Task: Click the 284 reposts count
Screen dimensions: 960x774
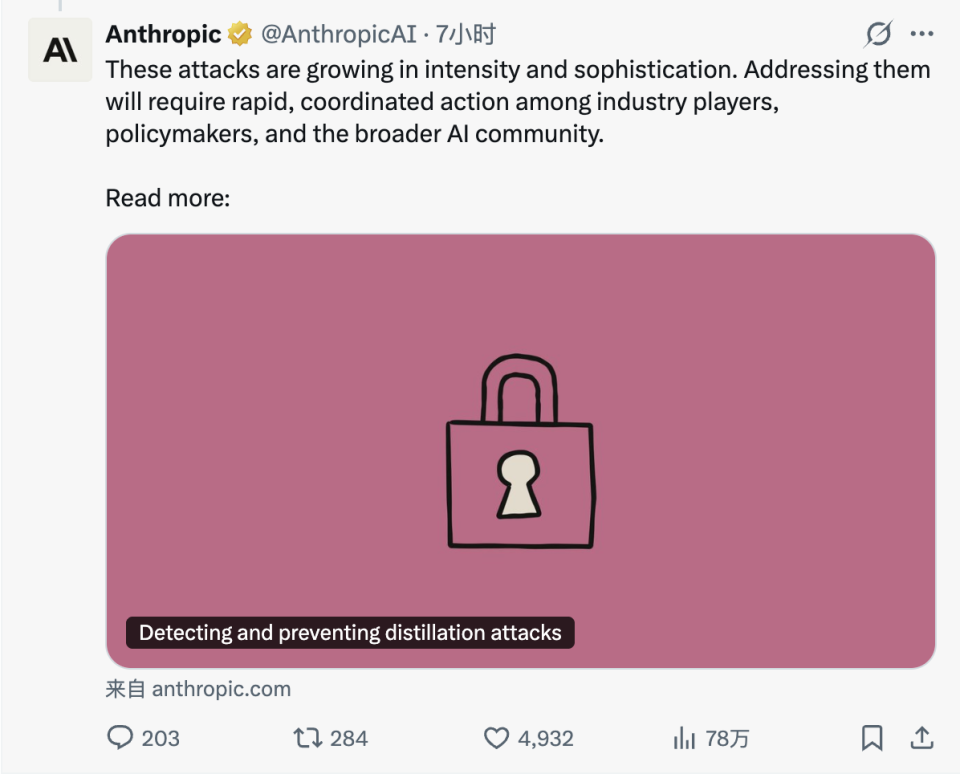Action: [x=349, y=738]
